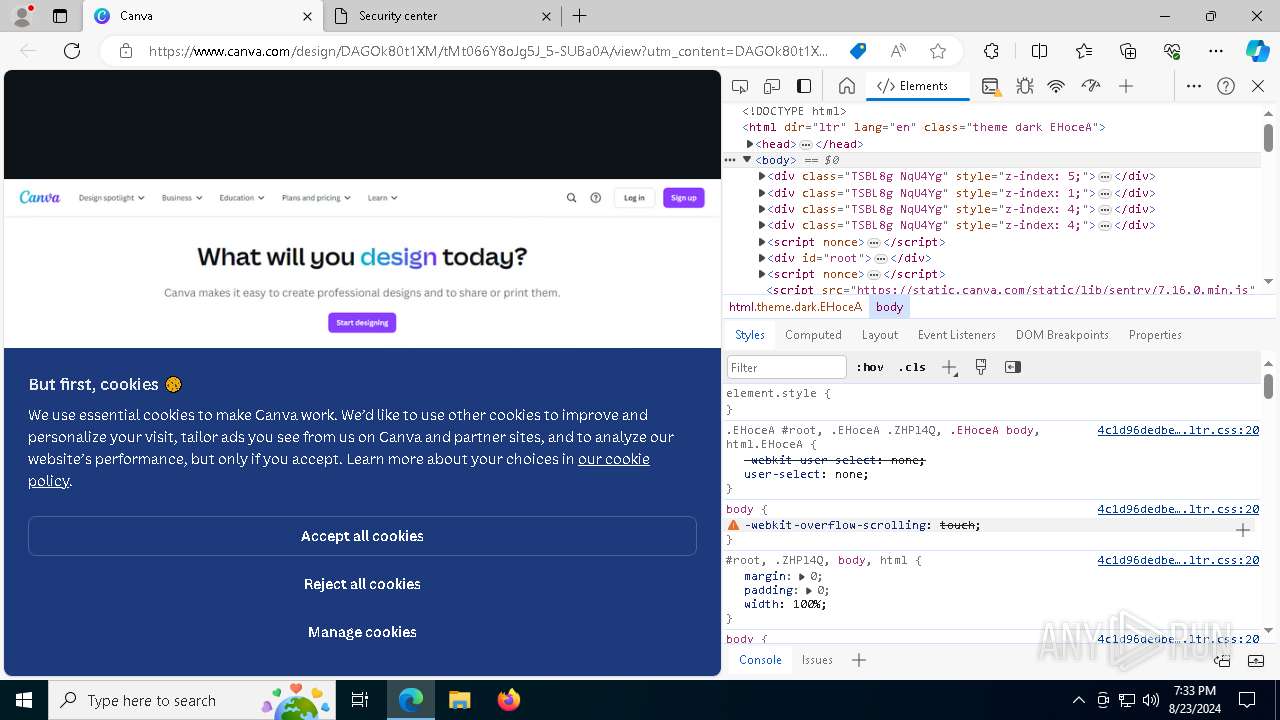Screen dimensions: 1280x720
Task: Open the Event Listeners tab
Action: coord(957,335)
